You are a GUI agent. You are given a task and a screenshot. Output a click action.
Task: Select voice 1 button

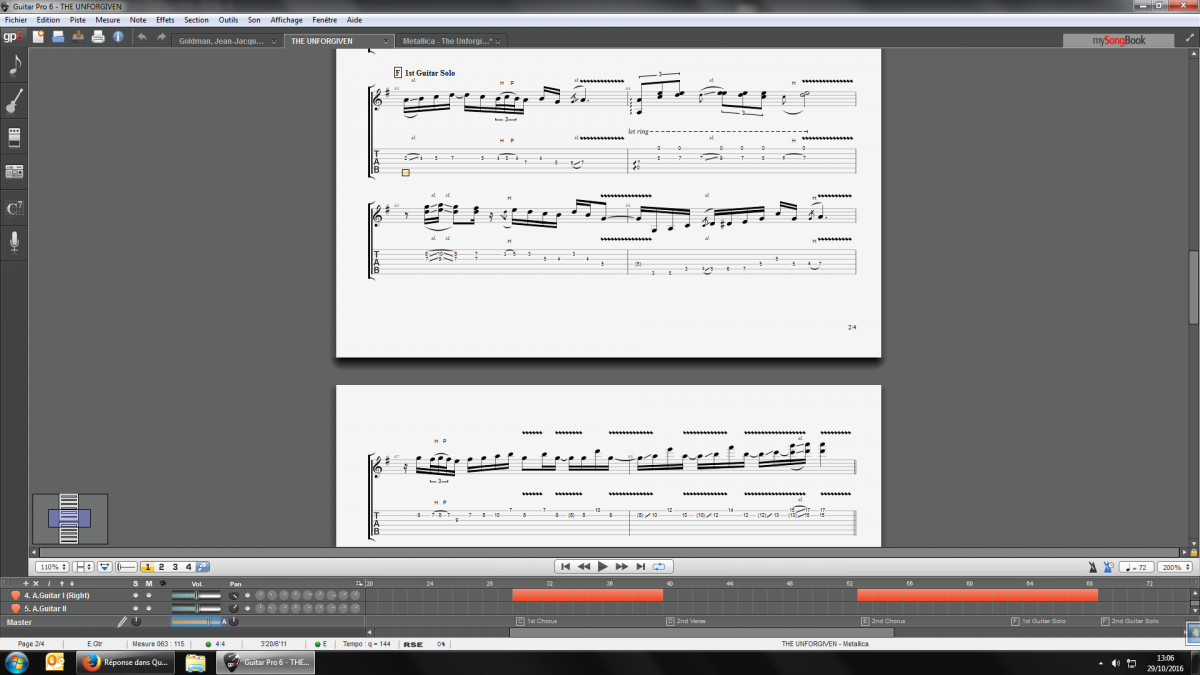[x=148, y=567]
